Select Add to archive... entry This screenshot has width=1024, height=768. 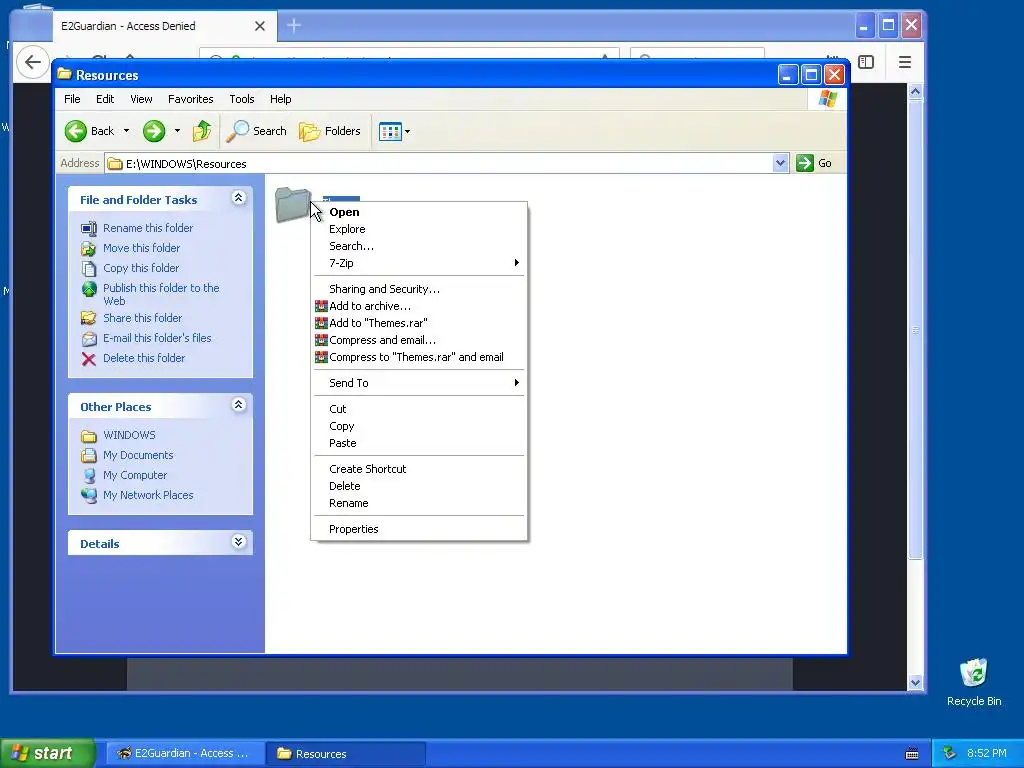pyautogui.click(x=419, y=306)
